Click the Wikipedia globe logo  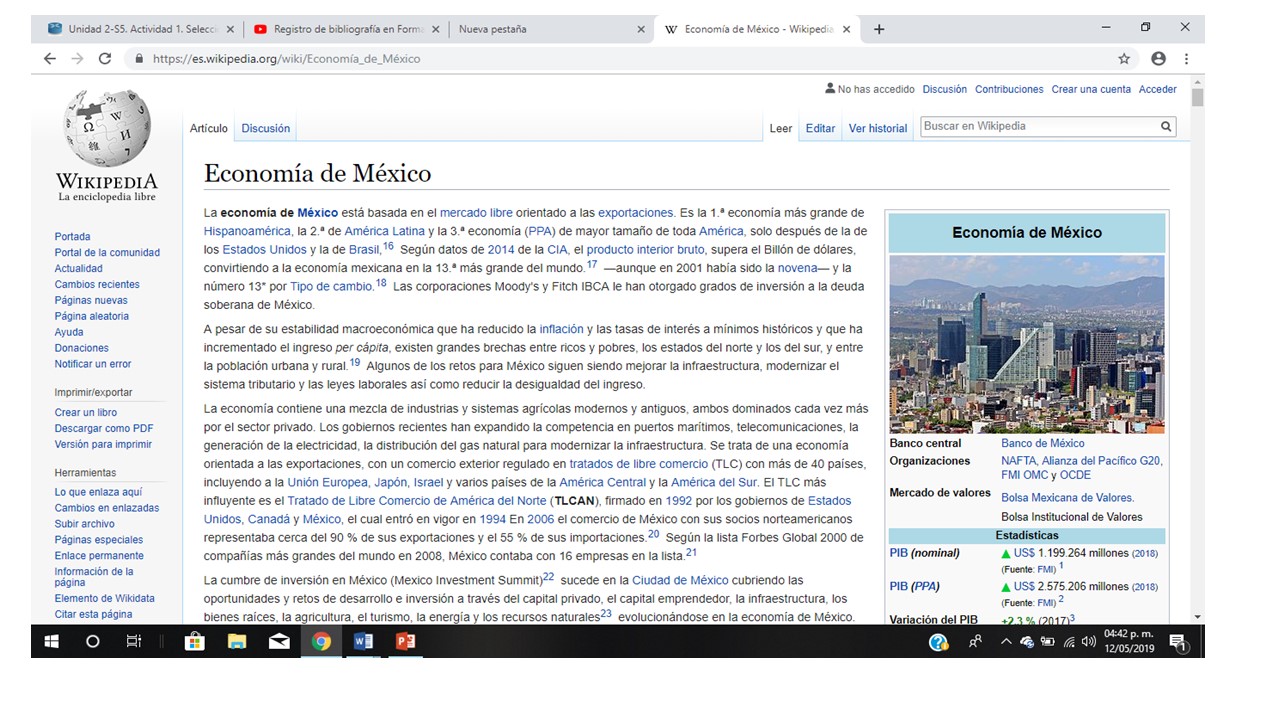(106, 128)
